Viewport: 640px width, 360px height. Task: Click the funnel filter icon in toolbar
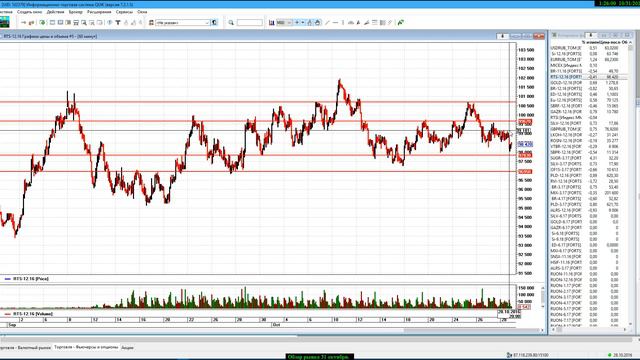pos(118,23)
